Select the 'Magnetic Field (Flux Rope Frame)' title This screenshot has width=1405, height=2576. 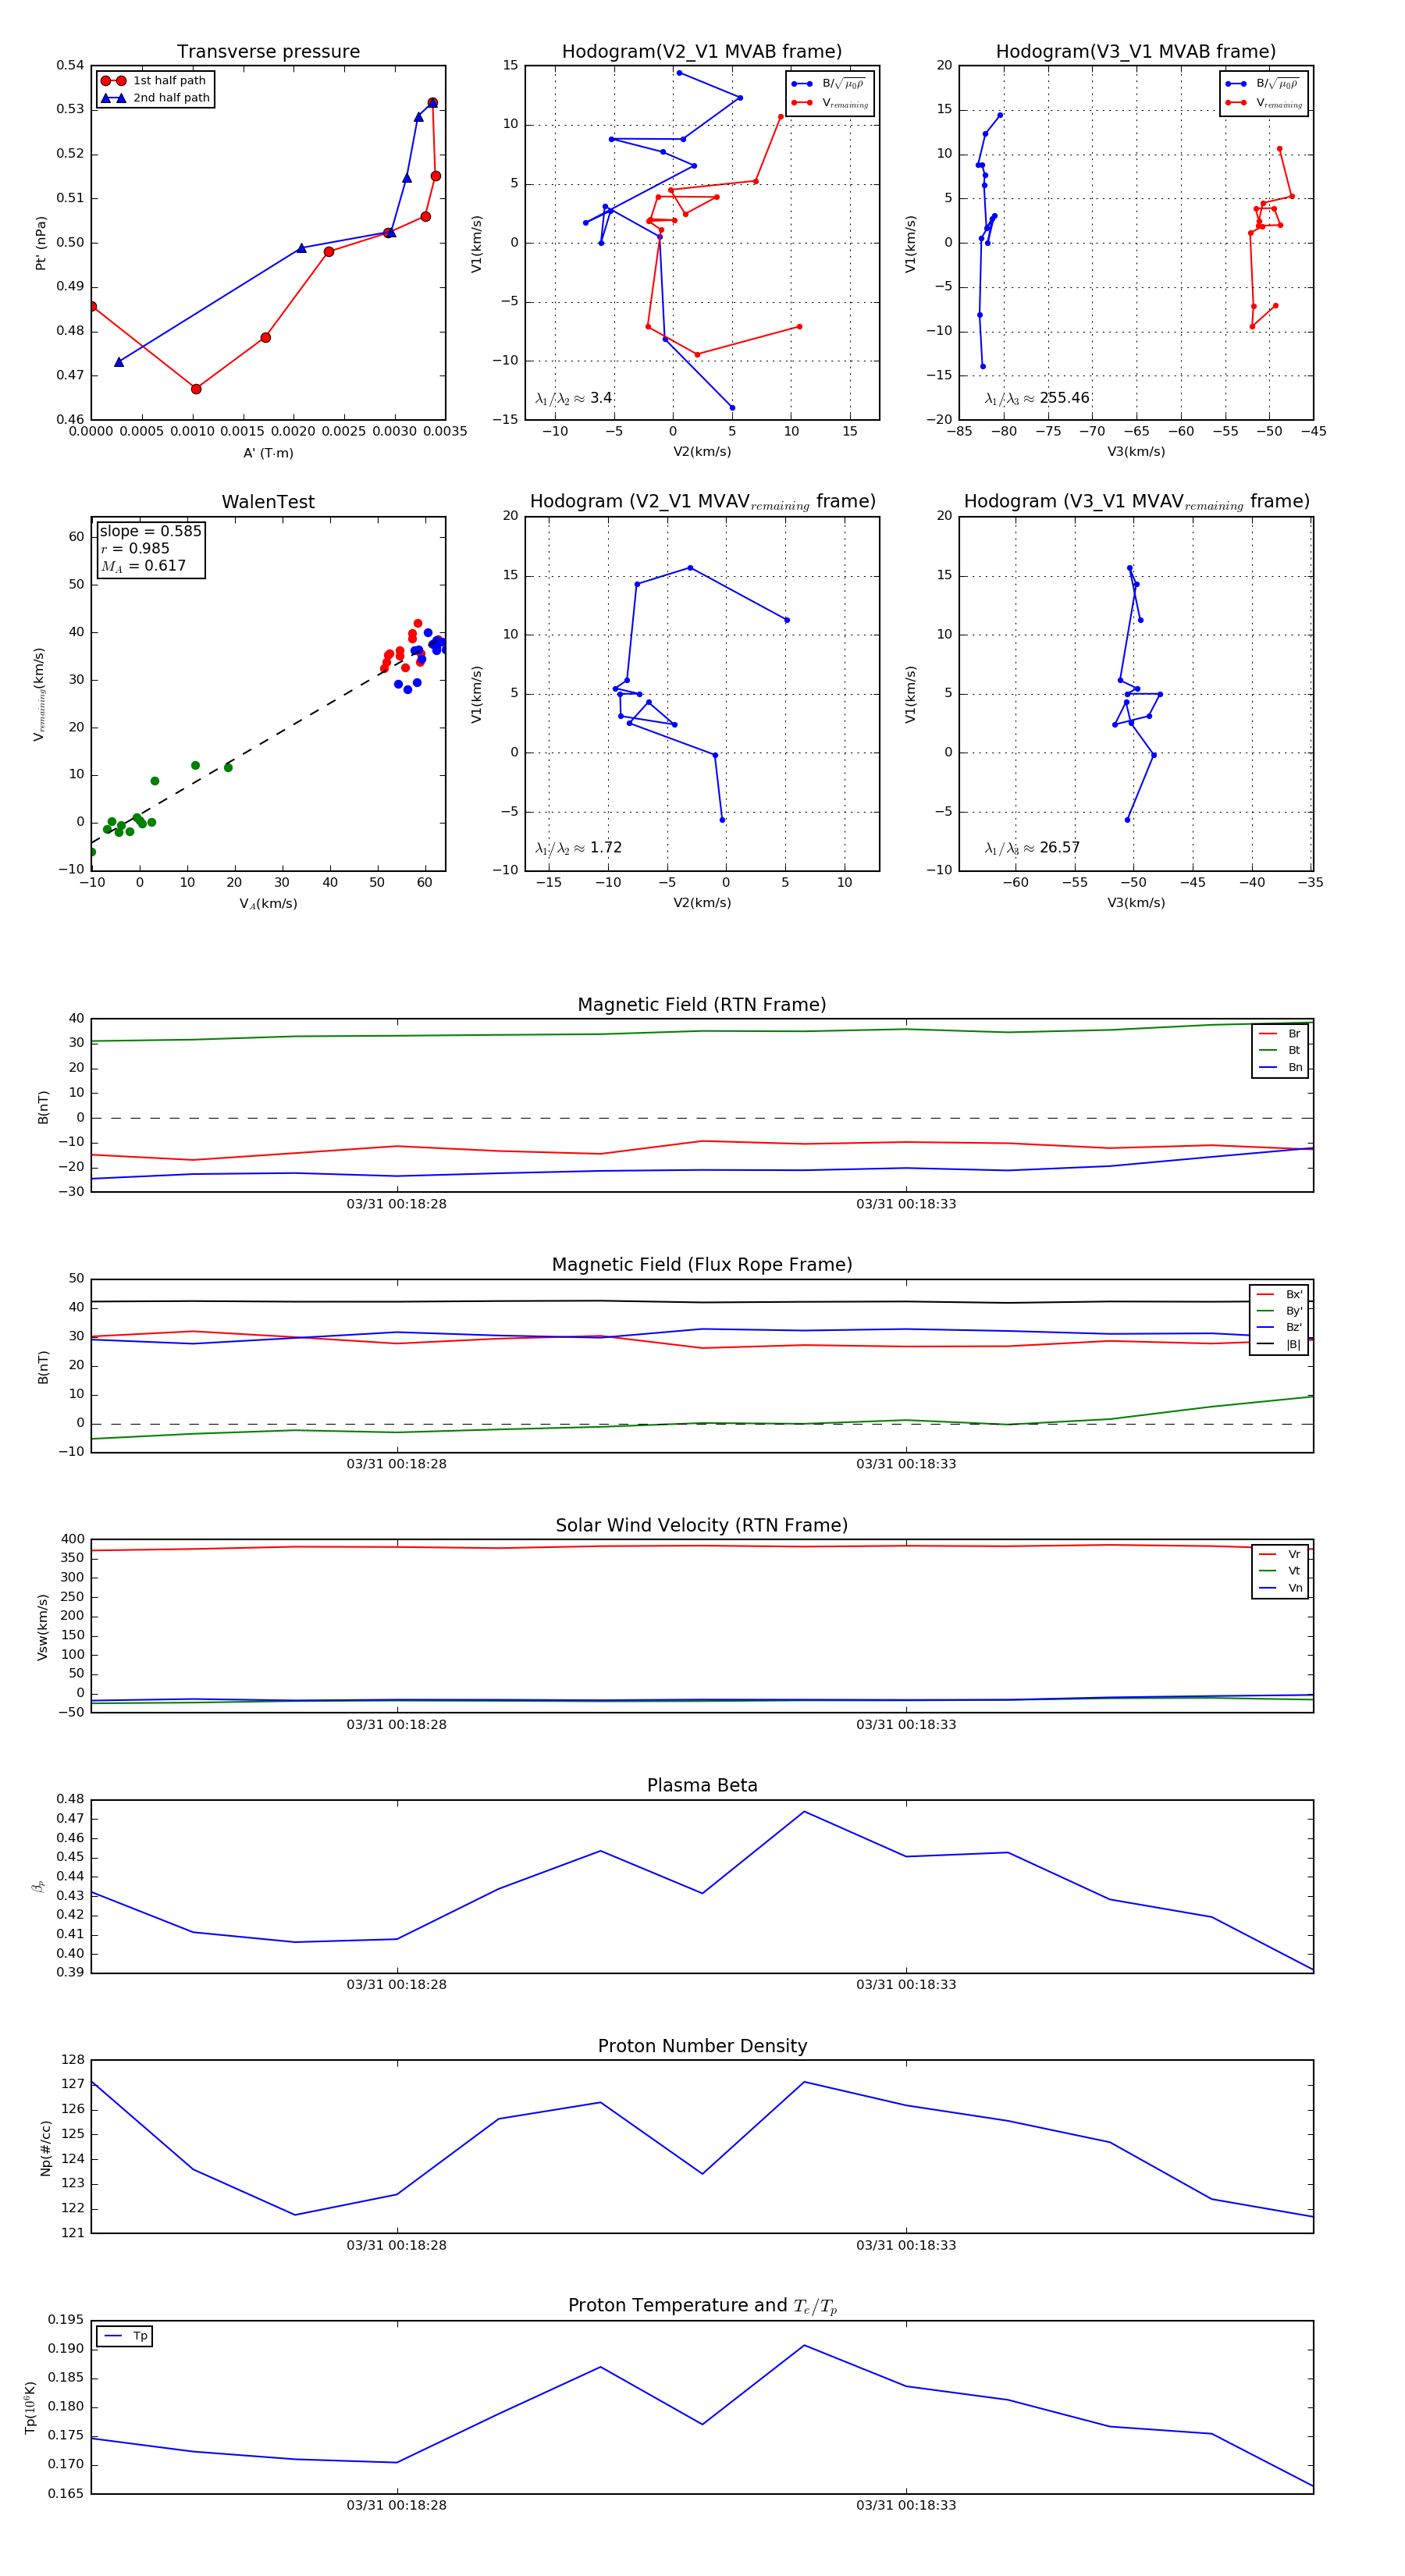click(702, 1265)
